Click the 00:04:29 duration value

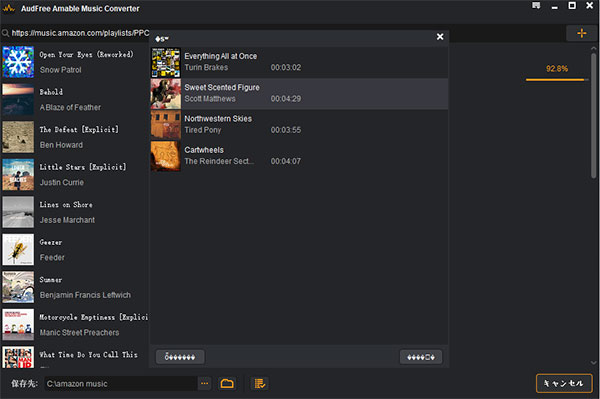286,99
